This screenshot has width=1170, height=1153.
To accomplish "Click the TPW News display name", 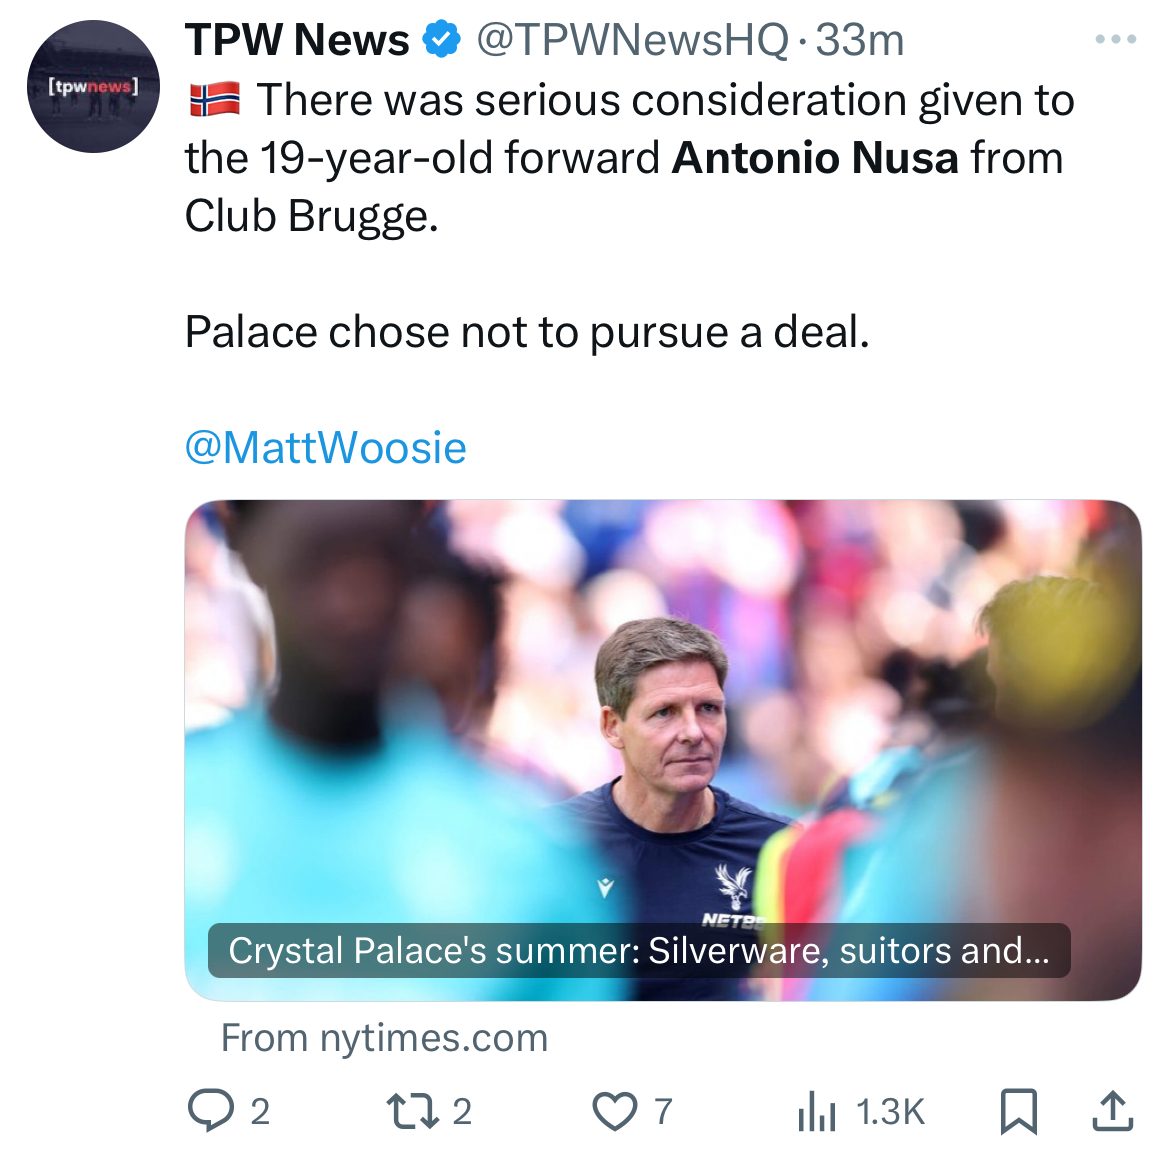I will [297, 40].
